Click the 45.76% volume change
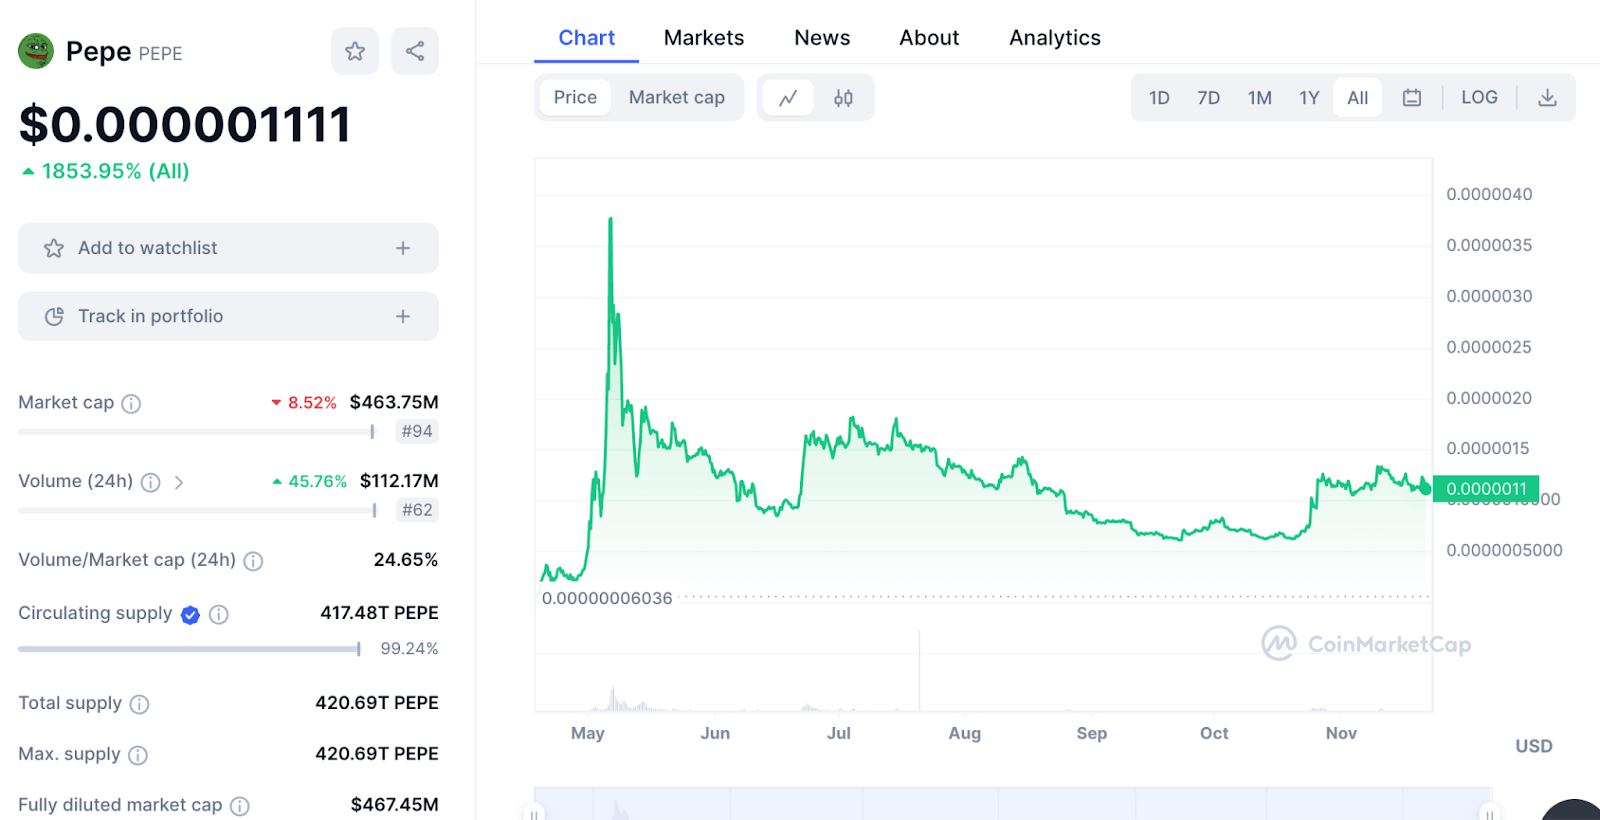Image resolution: width=1600 pixels, height=820 pixels. click(310, 482)
